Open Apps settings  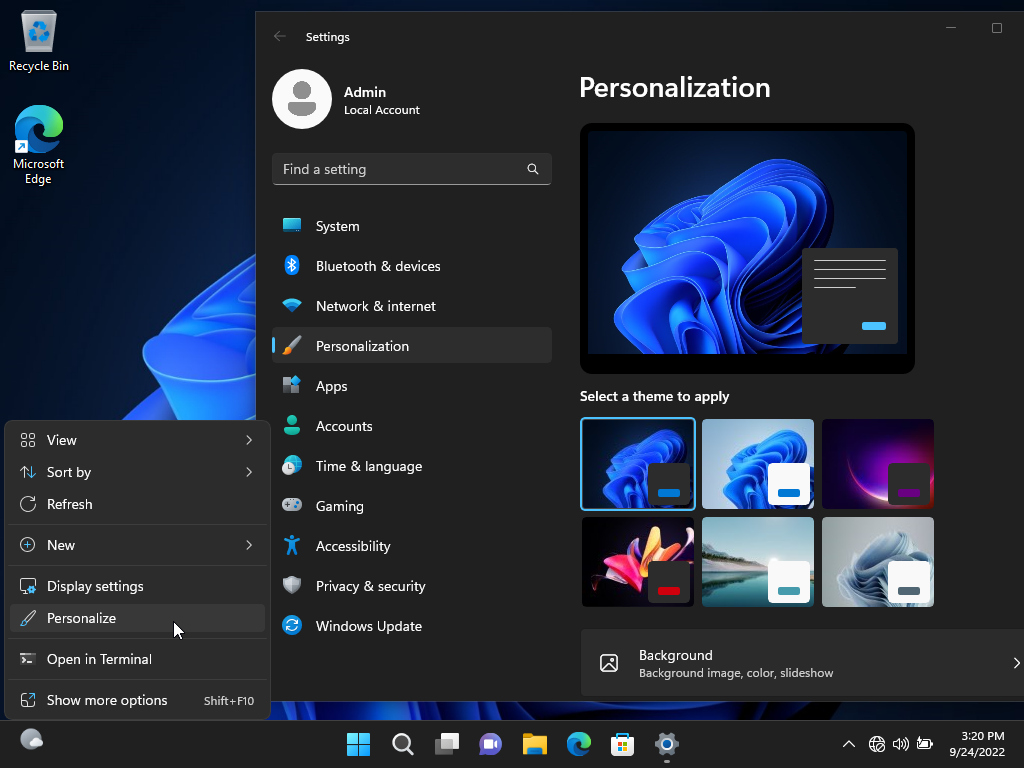coord(412,386)
